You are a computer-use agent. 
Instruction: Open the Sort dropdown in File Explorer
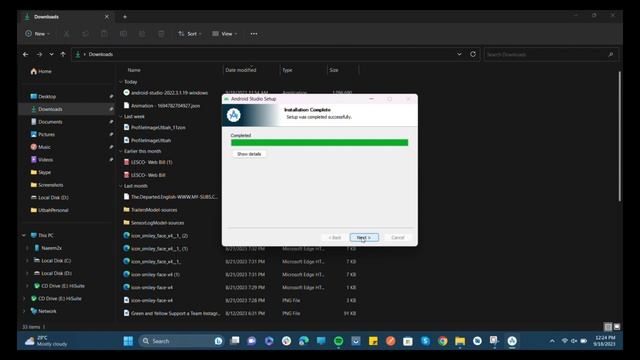tap(190, 34)
